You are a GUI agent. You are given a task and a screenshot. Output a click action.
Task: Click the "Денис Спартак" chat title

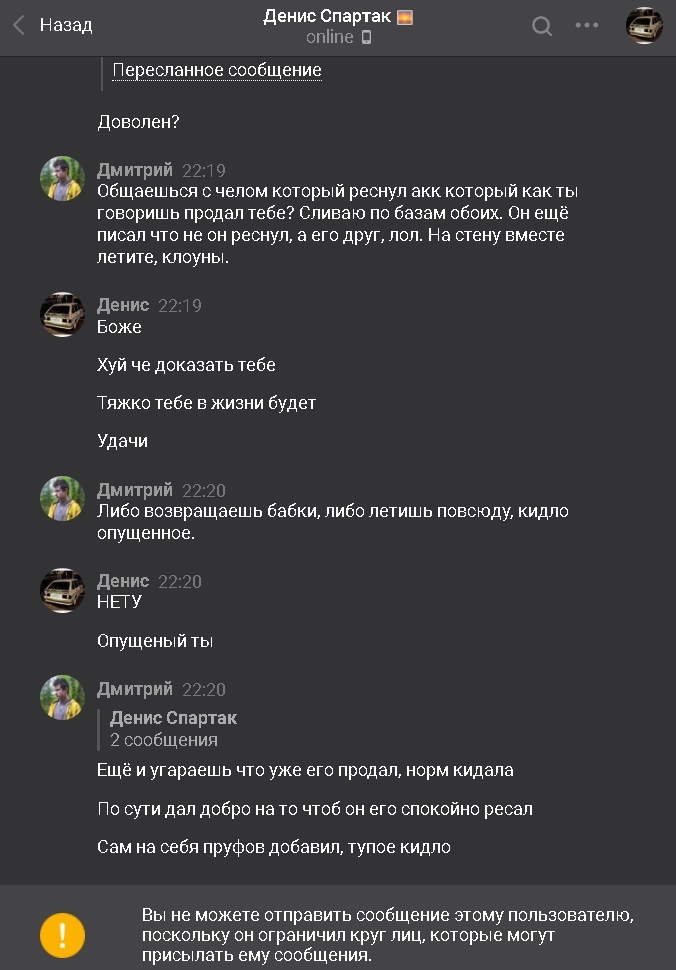[x=327, y=17]
